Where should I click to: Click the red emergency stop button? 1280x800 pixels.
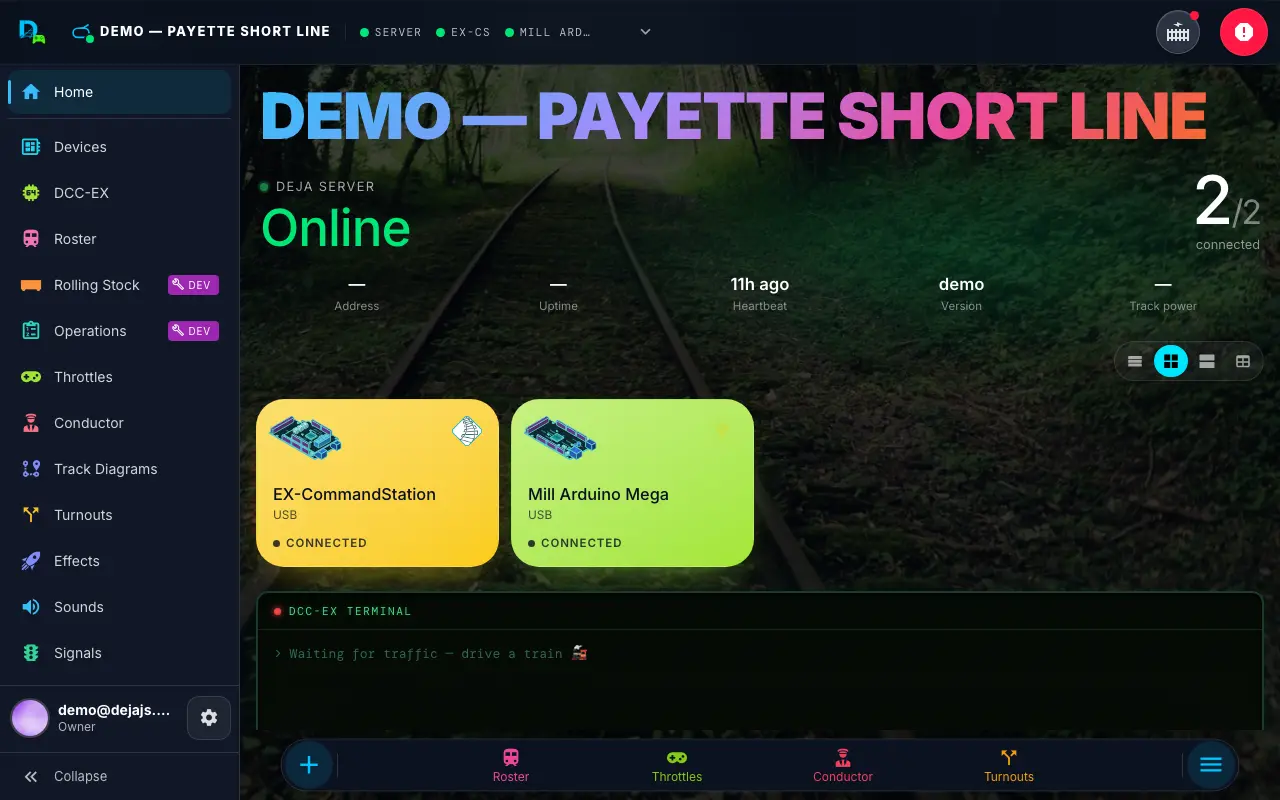click(1243, 32)
